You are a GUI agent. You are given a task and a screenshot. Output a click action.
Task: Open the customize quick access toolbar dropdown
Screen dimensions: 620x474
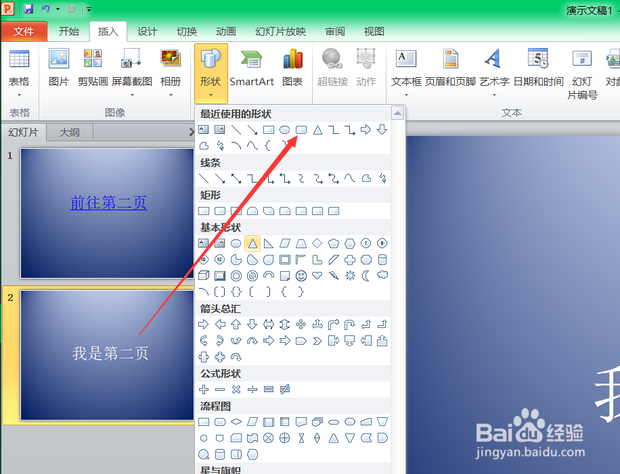point(89,9)
